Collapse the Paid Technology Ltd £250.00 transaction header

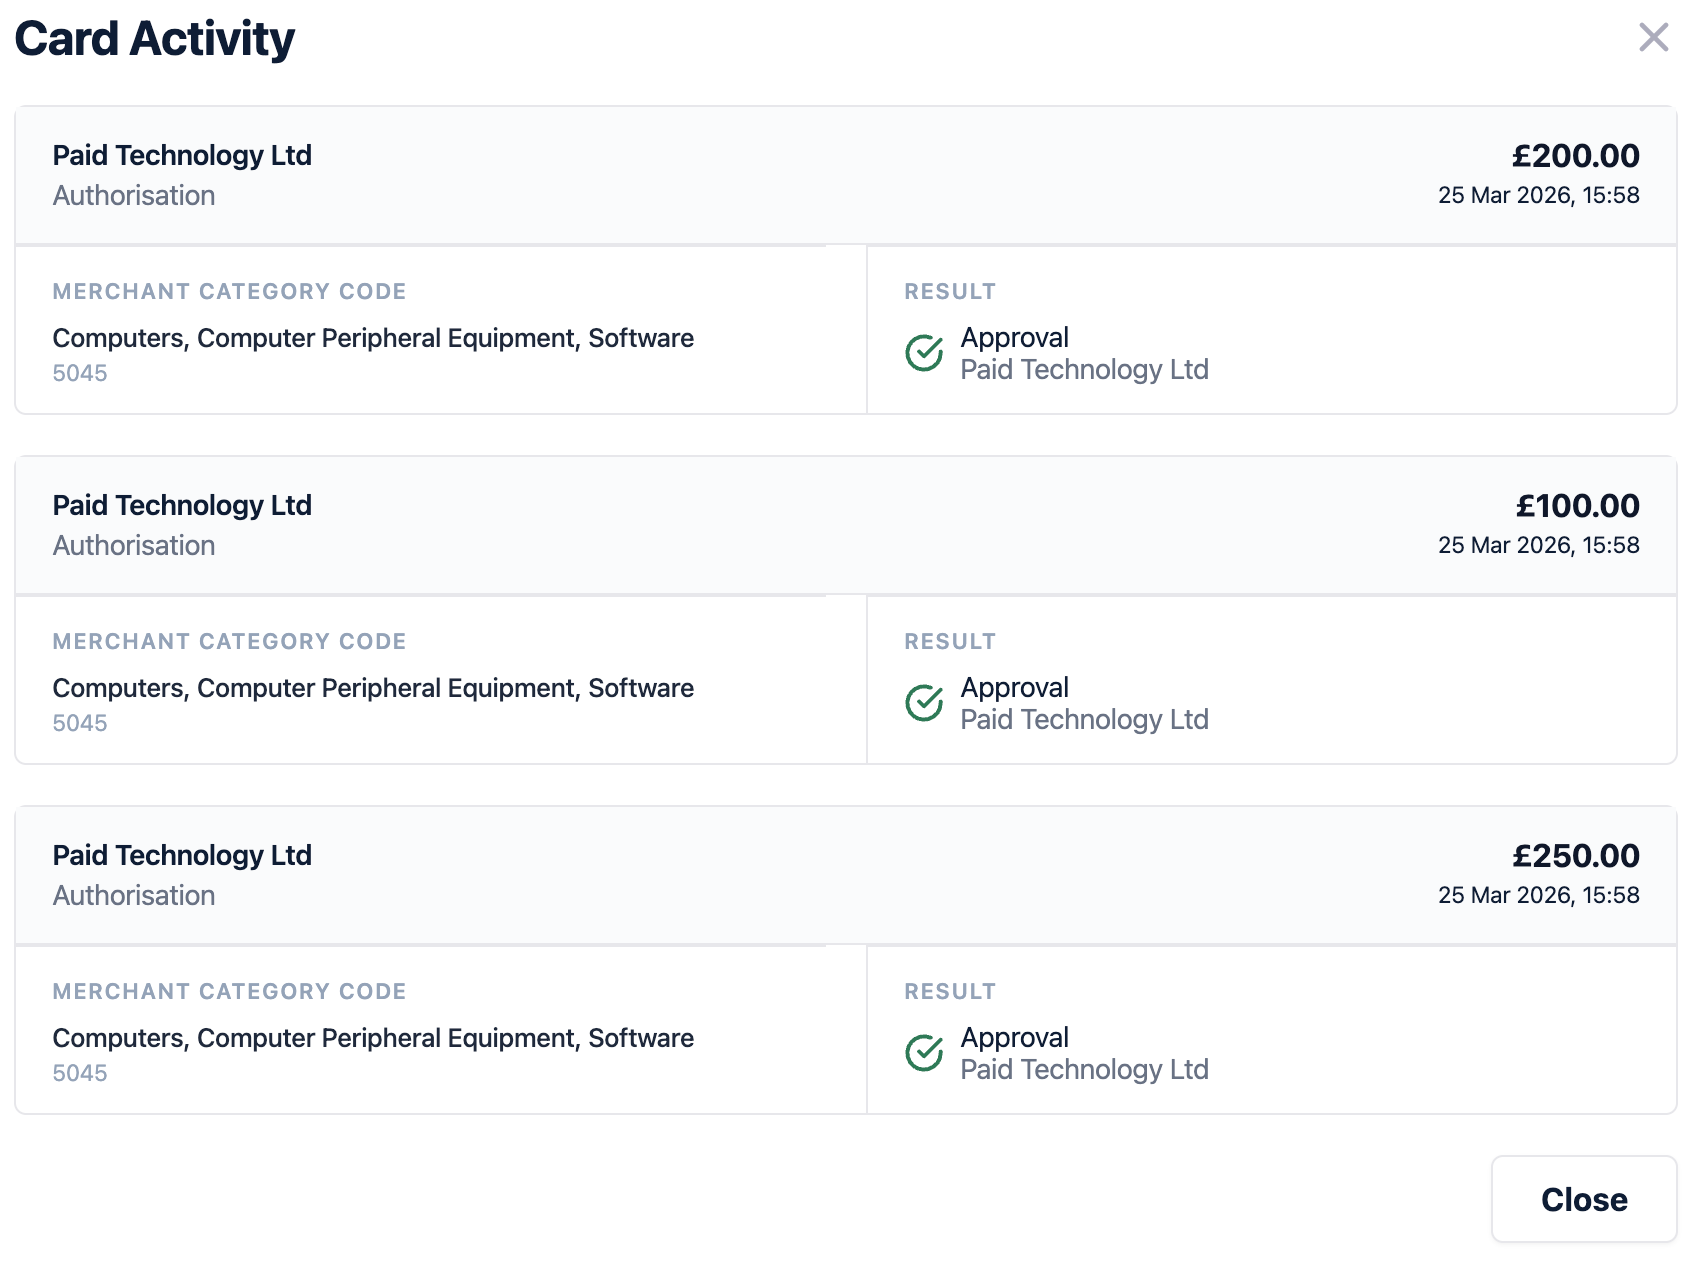pyautogui.click(x=845, y=876)
